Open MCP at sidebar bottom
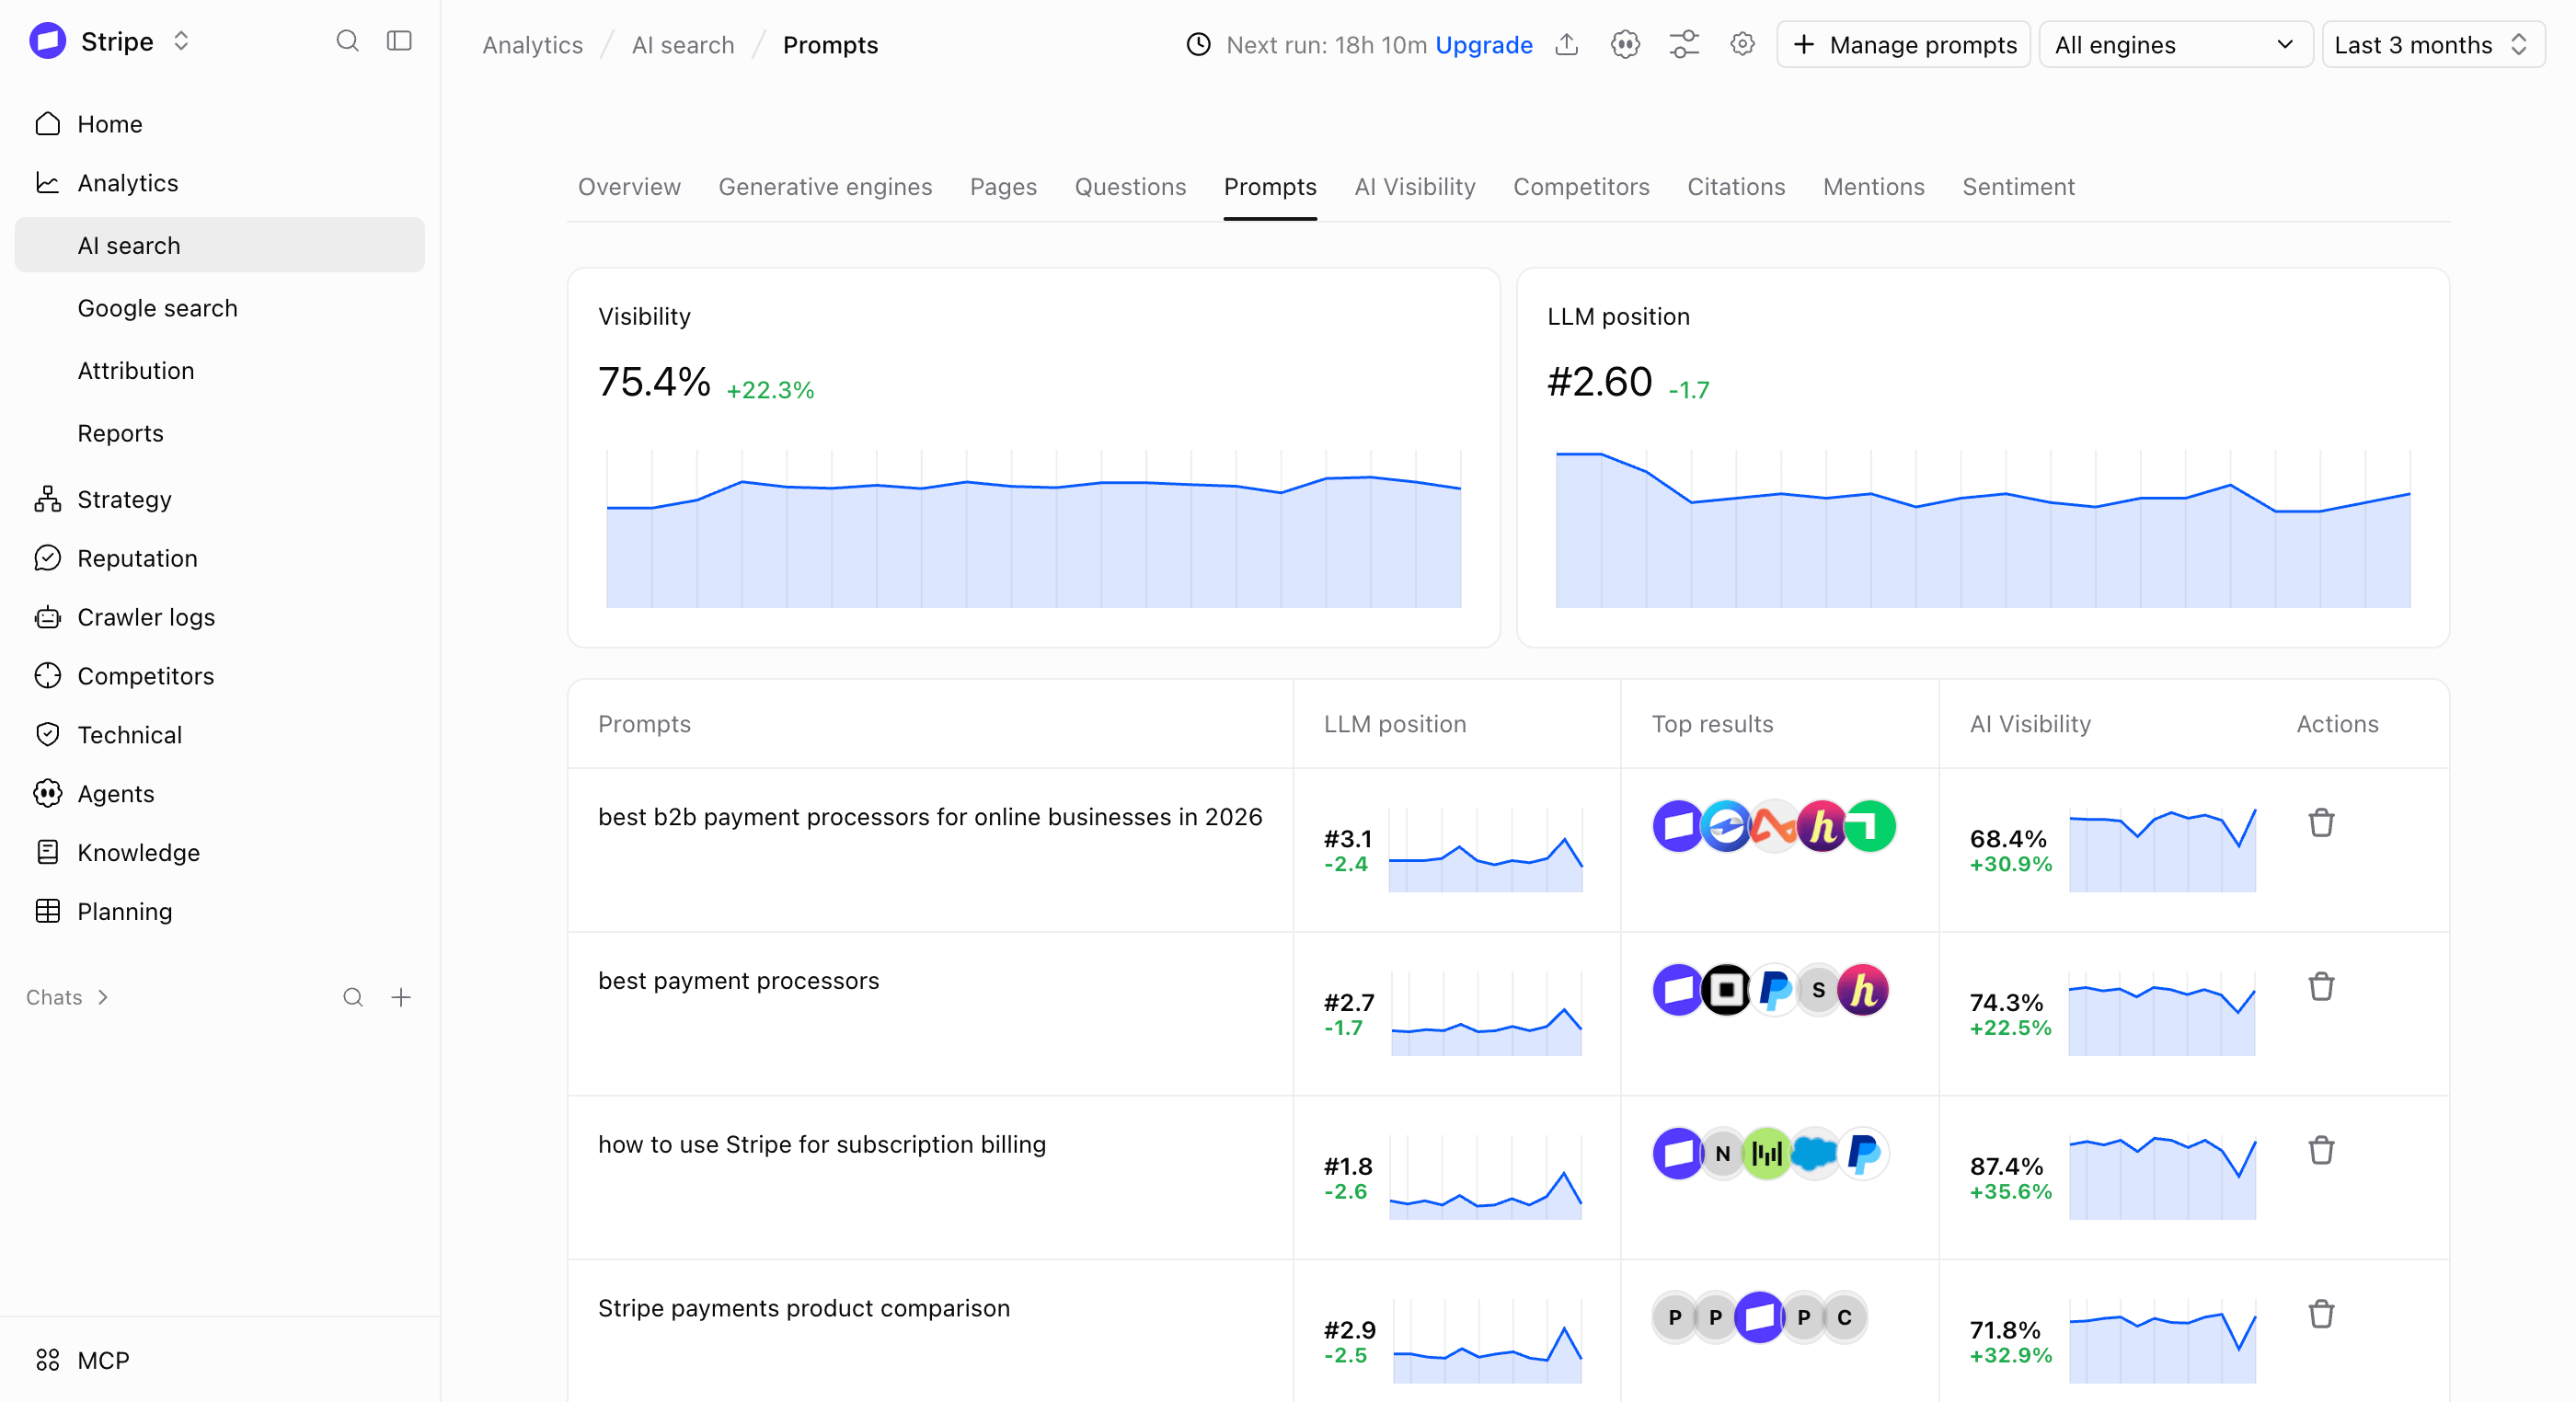This screenshot has width=2576, height=1402. click(220, 1360)
